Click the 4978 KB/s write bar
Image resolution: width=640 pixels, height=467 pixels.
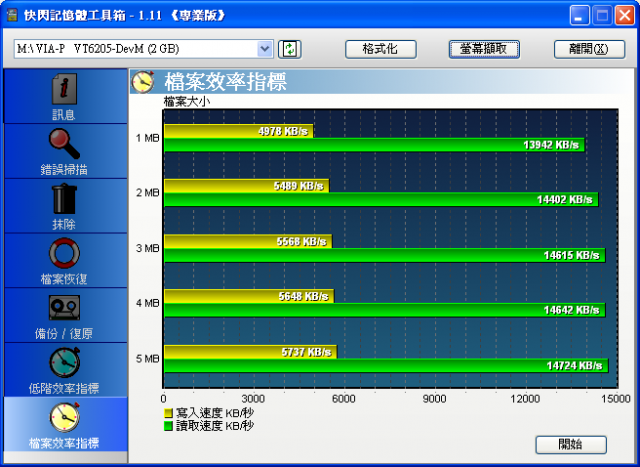pyautogui.click(x=238, y=131)
